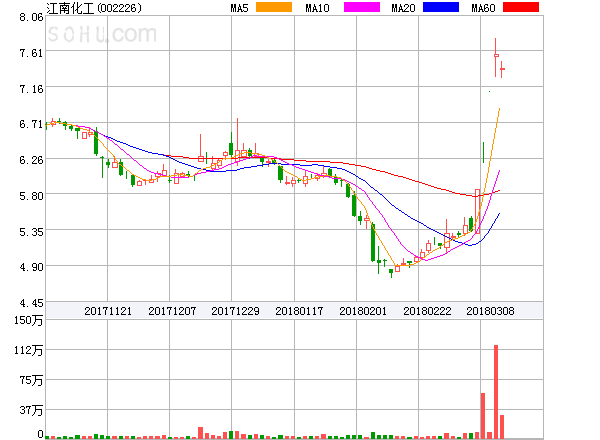Click the volume axis label 75万

pos(31,380)
